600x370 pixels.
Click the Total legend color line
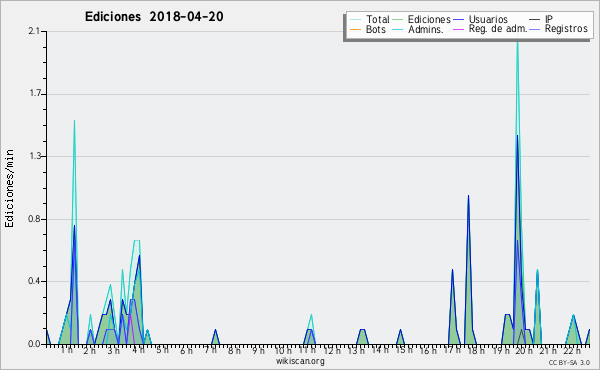pyautogui.click(x=355, y=20)
